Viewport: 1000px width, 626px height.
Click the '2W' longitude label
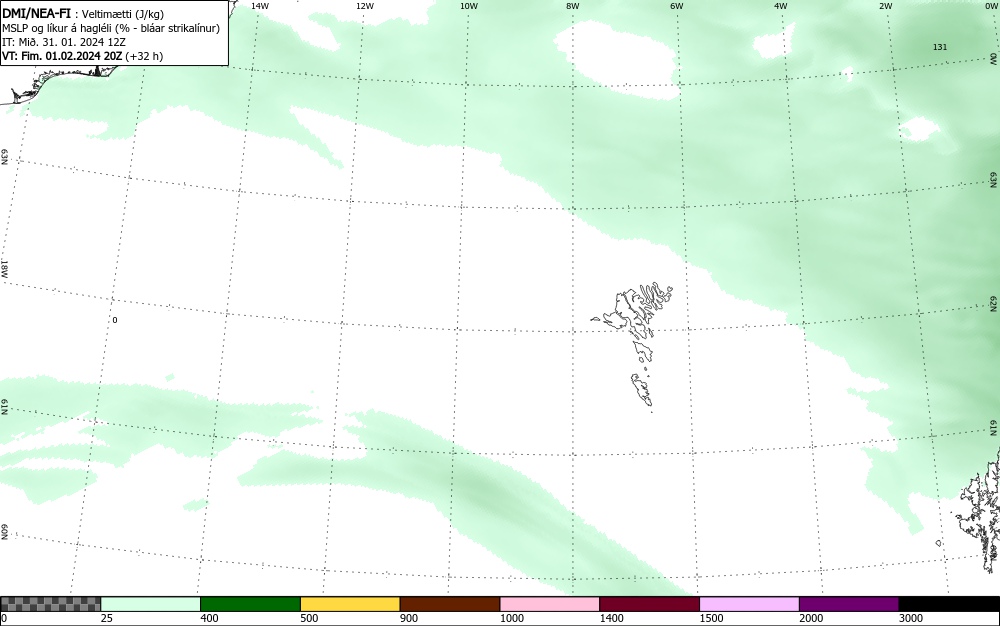pos(886,6)
